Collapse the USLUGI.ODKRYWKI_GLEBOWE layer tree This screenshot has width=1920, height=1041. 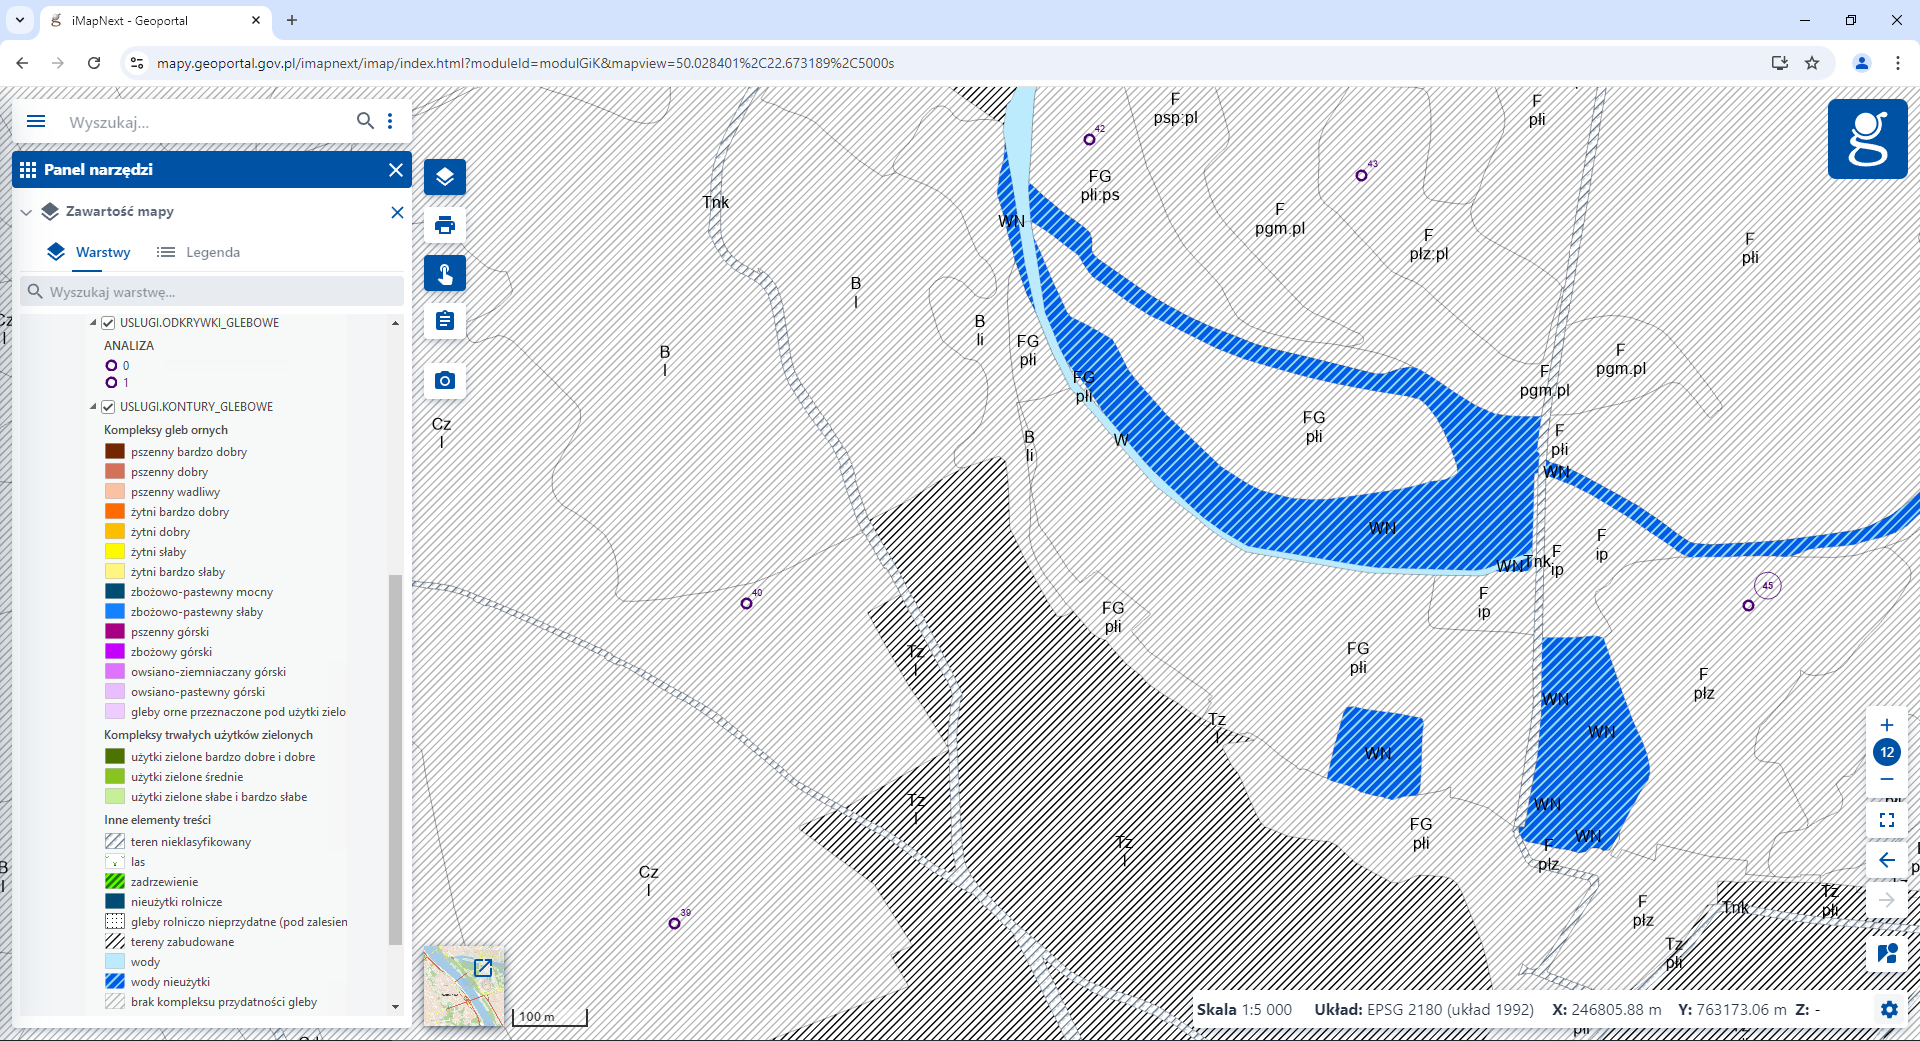[94, 323]
